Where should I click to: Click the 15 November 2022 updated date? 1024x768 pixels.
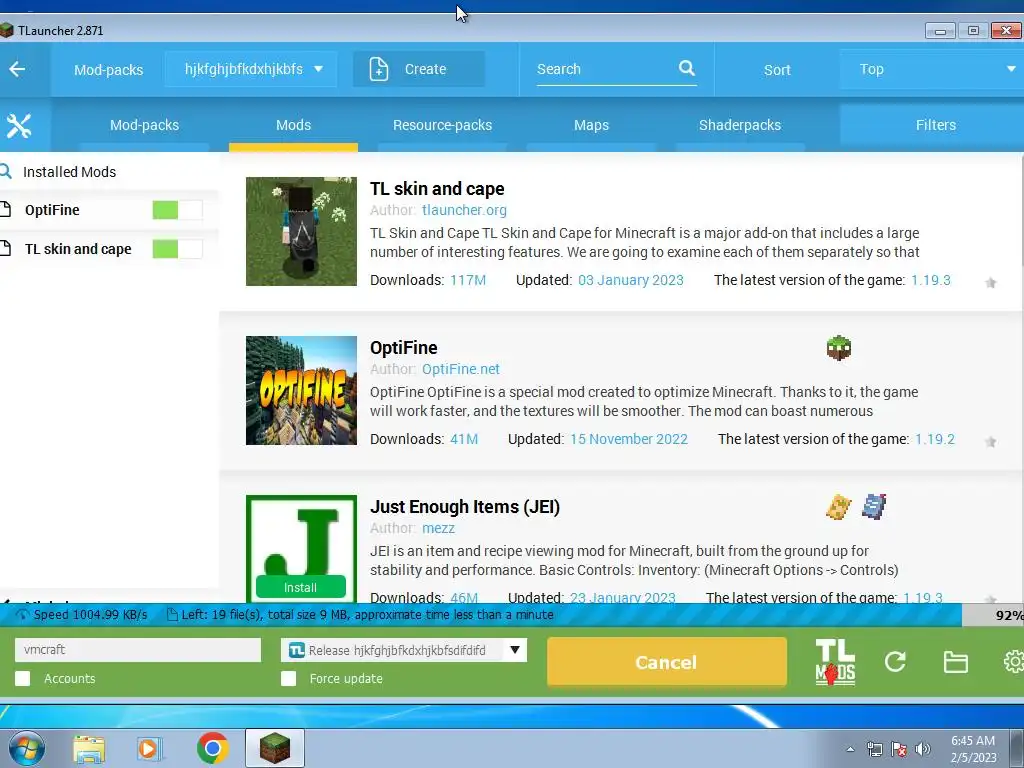[x=629, y=439]
